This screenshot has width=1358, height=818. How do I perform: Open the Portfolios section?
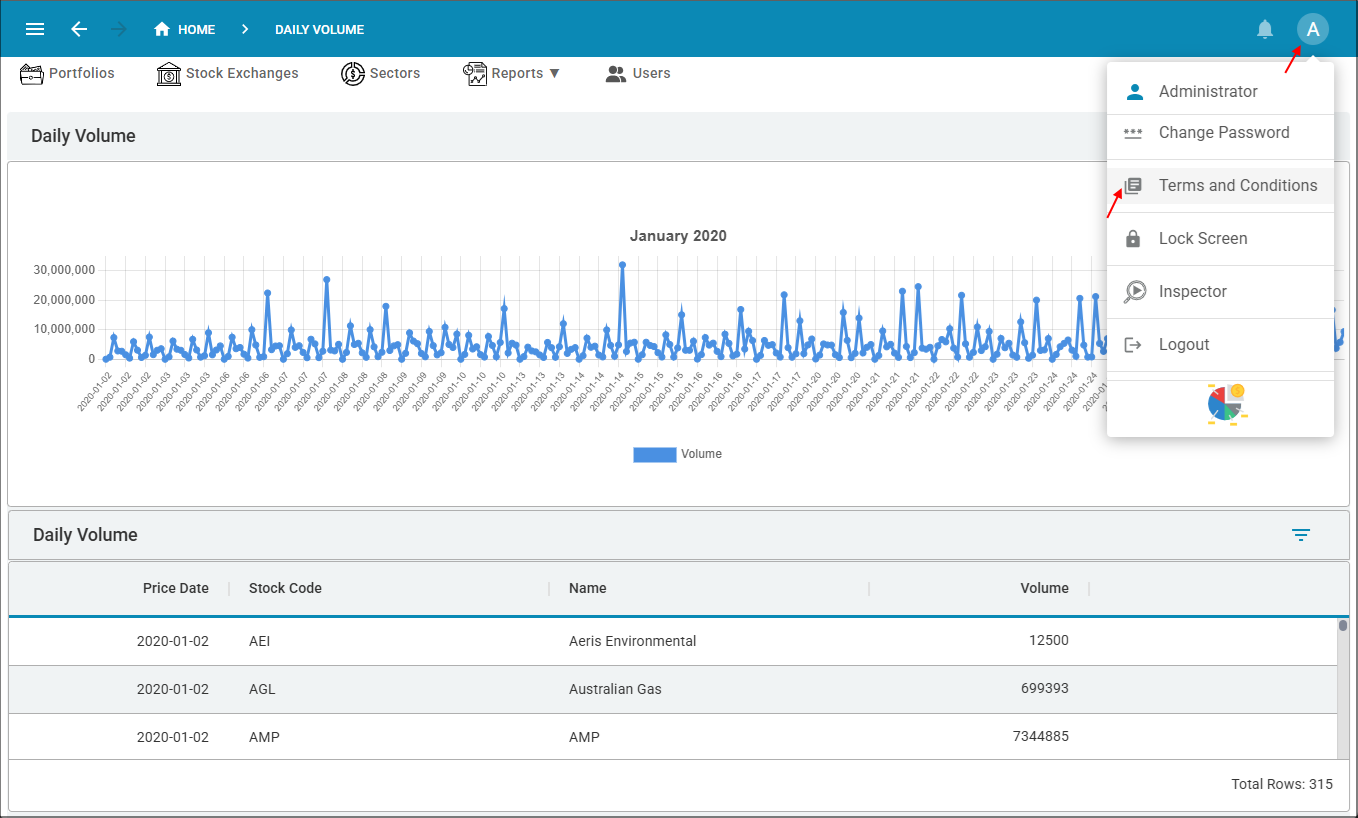pos(68,73)
